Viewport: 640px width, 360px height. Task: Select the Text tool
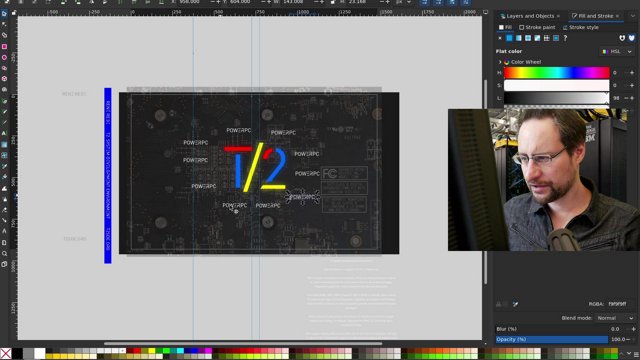pos(4,133)
